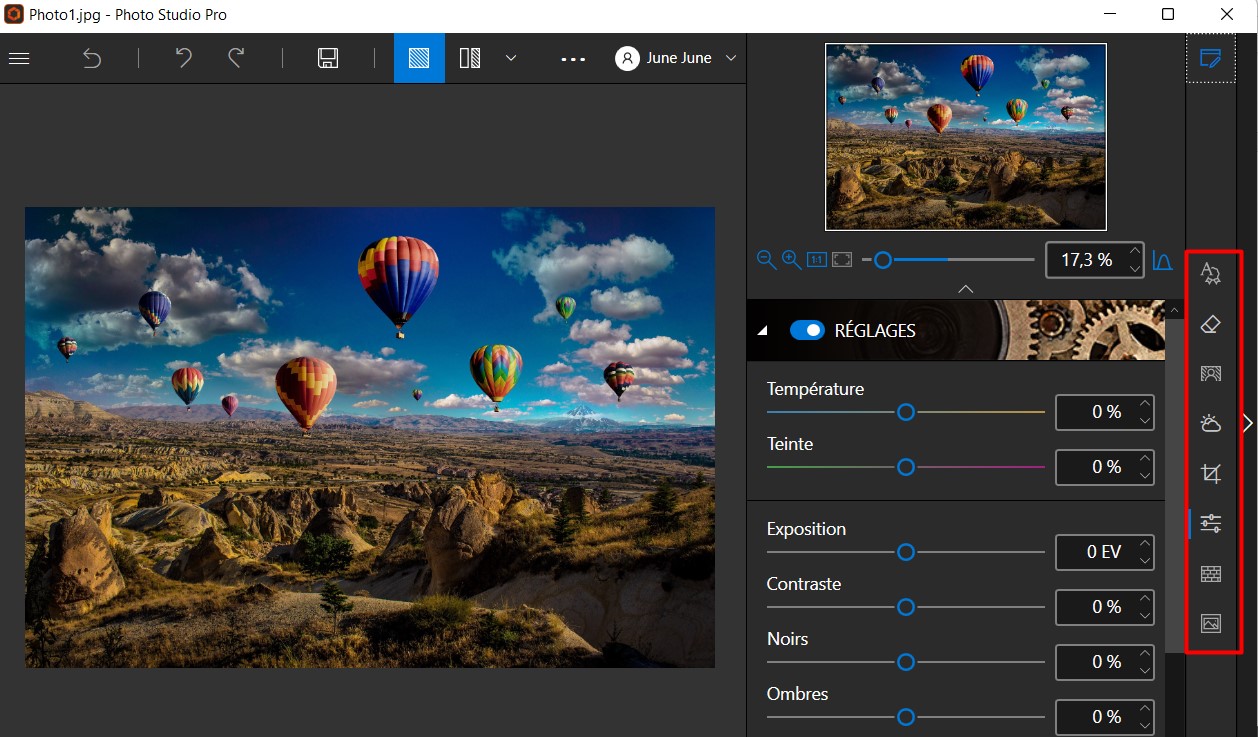Select the text and stickers tool
The width and height of the screenshot is (1258, 737).
point(1211,273)
